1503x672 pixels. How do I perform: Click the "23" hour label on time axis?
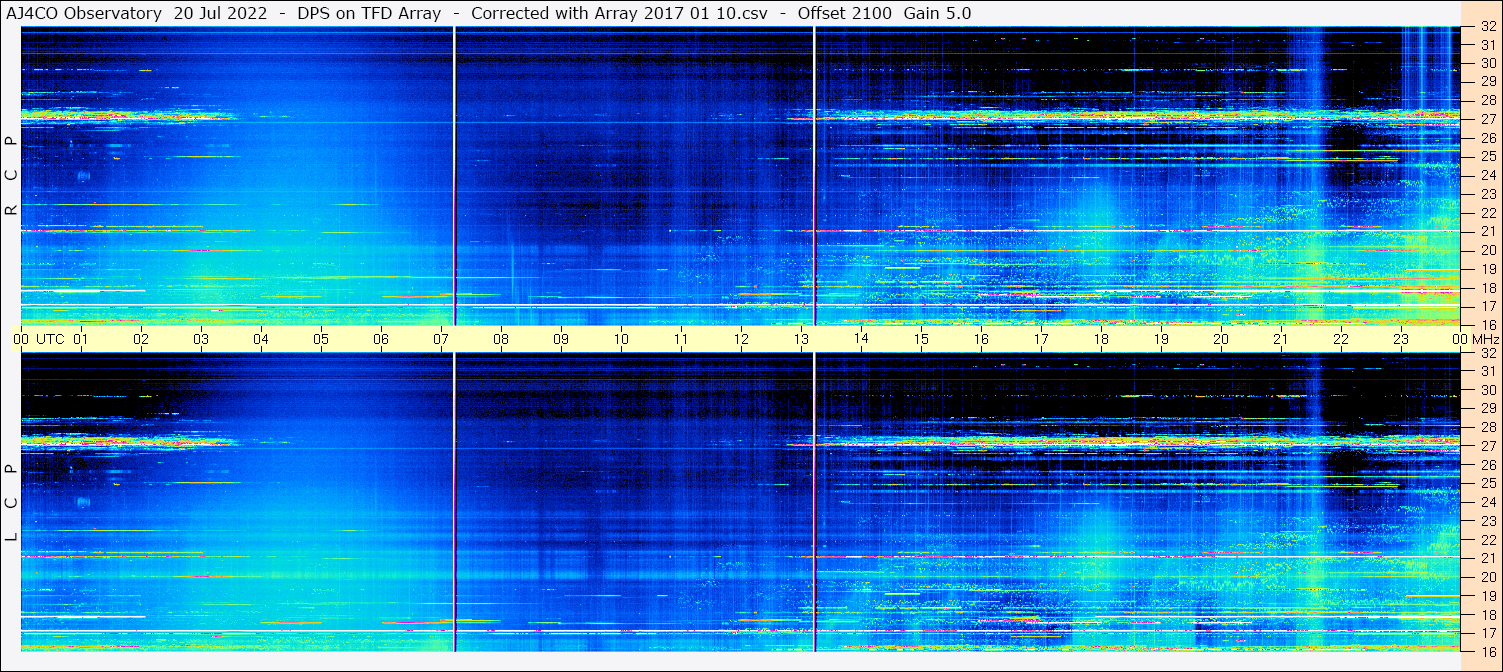[1401, 339]
